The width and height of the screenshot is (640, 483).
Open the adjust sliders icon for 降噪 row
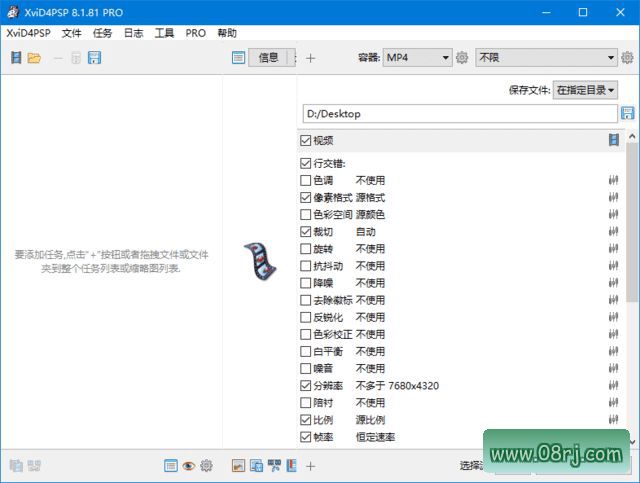(613, 283)
